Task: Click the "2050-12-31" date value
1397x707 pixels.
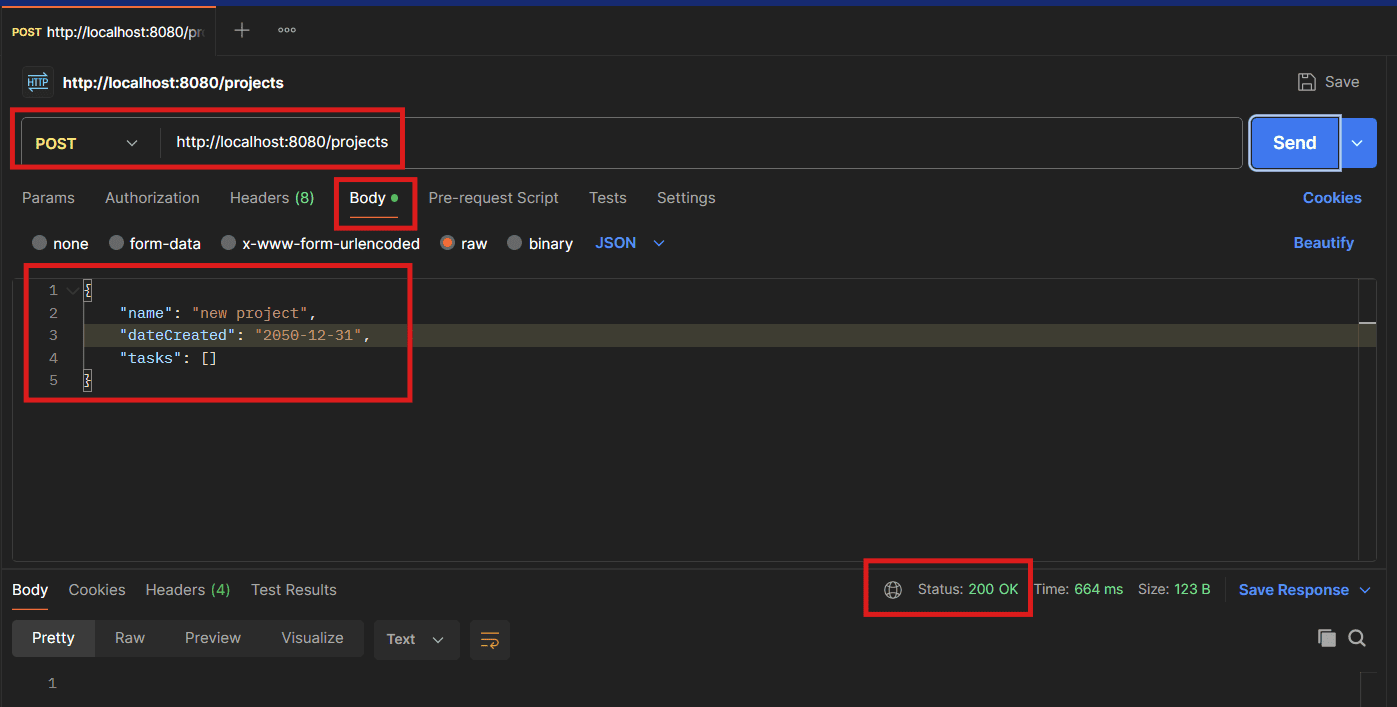Action: point(308,335)
